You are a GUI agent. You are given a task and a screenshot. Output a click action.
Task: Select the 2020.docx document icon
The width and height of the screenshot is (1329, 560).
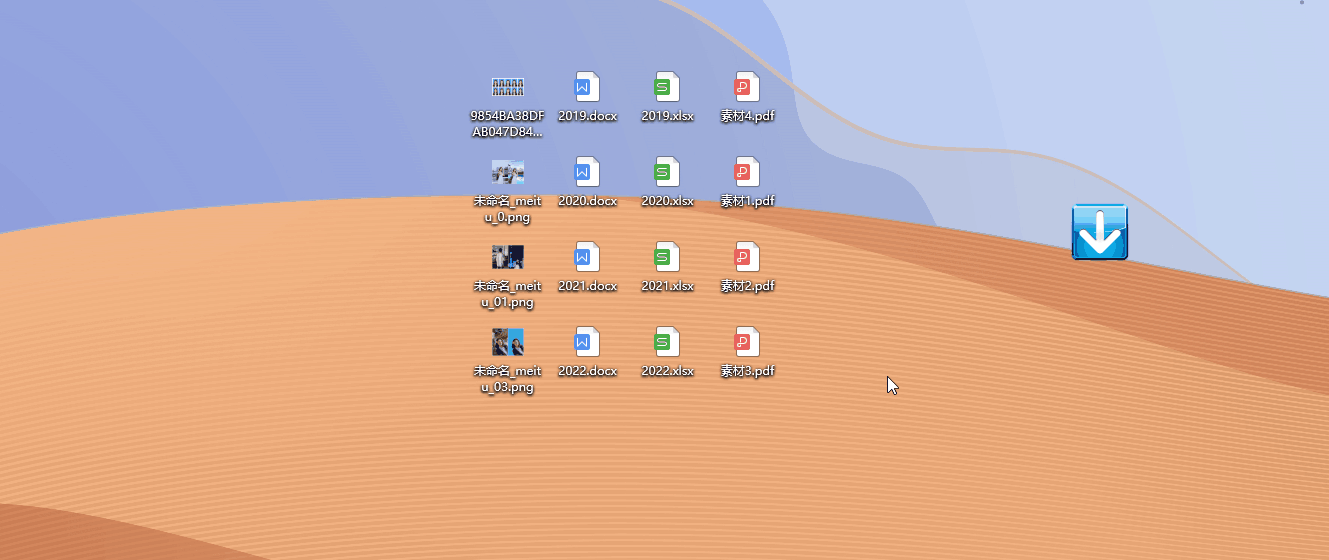point(587,172)
